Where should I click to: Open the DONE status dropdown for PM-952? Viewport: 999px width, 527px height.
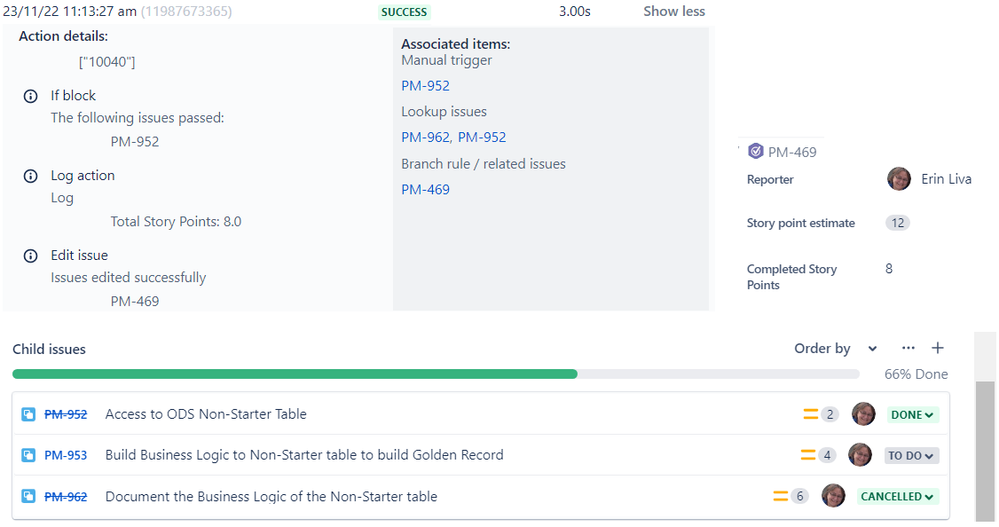tap(912, 415)
